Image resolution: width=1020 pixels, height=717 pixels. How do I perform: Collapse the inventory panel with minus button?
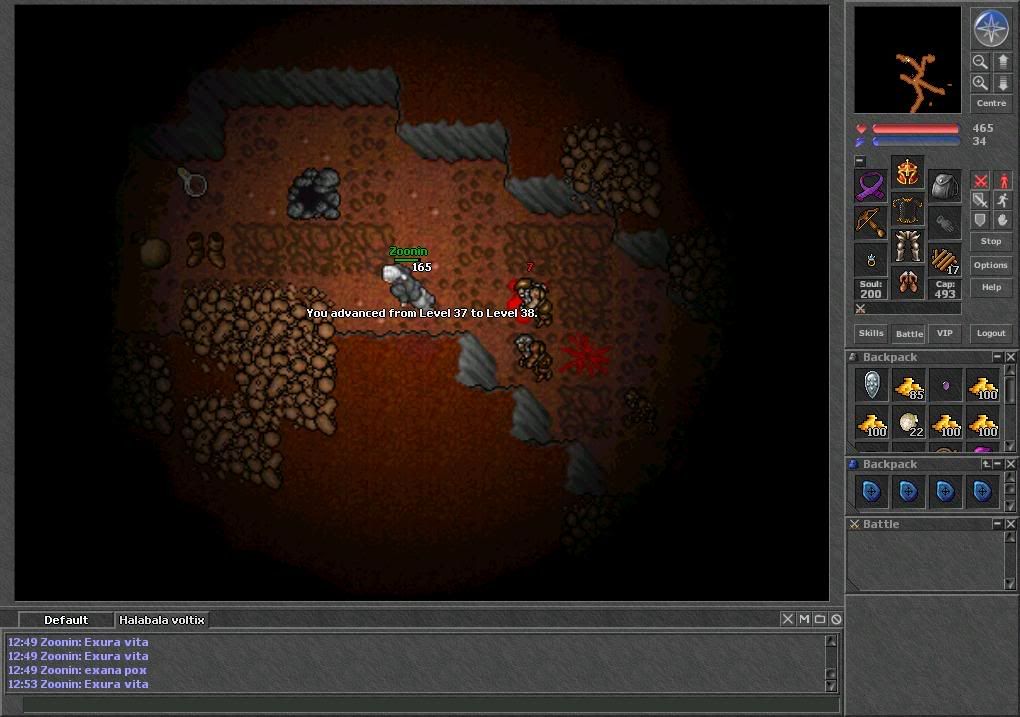[x=860, y=160]
